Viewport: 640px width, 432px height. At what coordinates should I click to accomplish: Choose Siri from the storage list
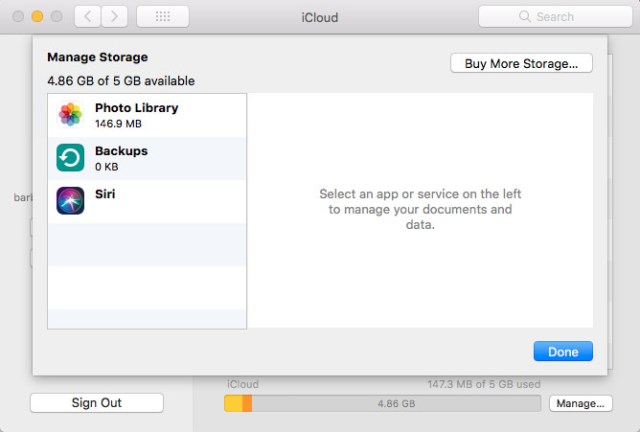[x=147, y=202]
